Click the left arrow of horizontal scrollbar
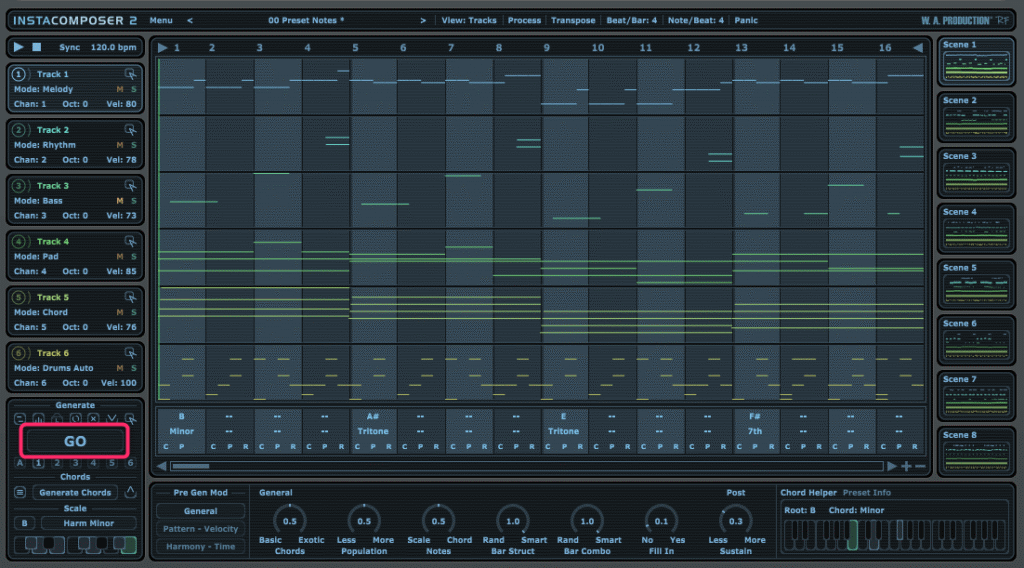Viewport: 1024px width, 568px height. pos(161,466)
